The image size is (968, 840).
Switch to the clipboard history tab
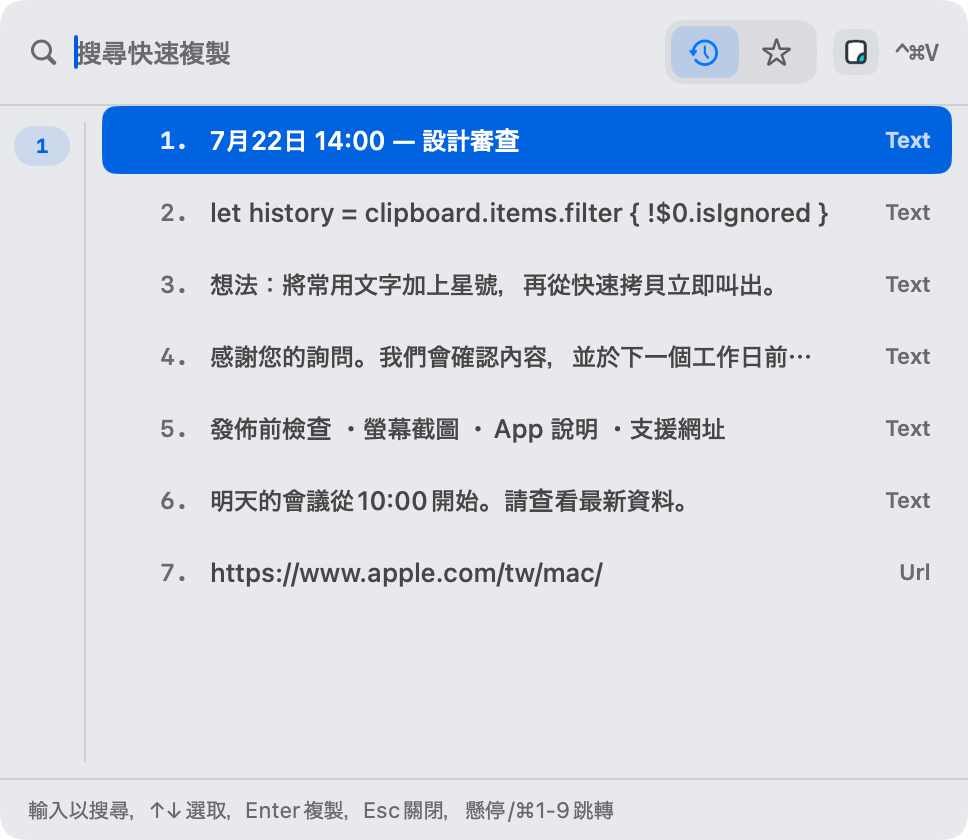[x=704, y=52]
